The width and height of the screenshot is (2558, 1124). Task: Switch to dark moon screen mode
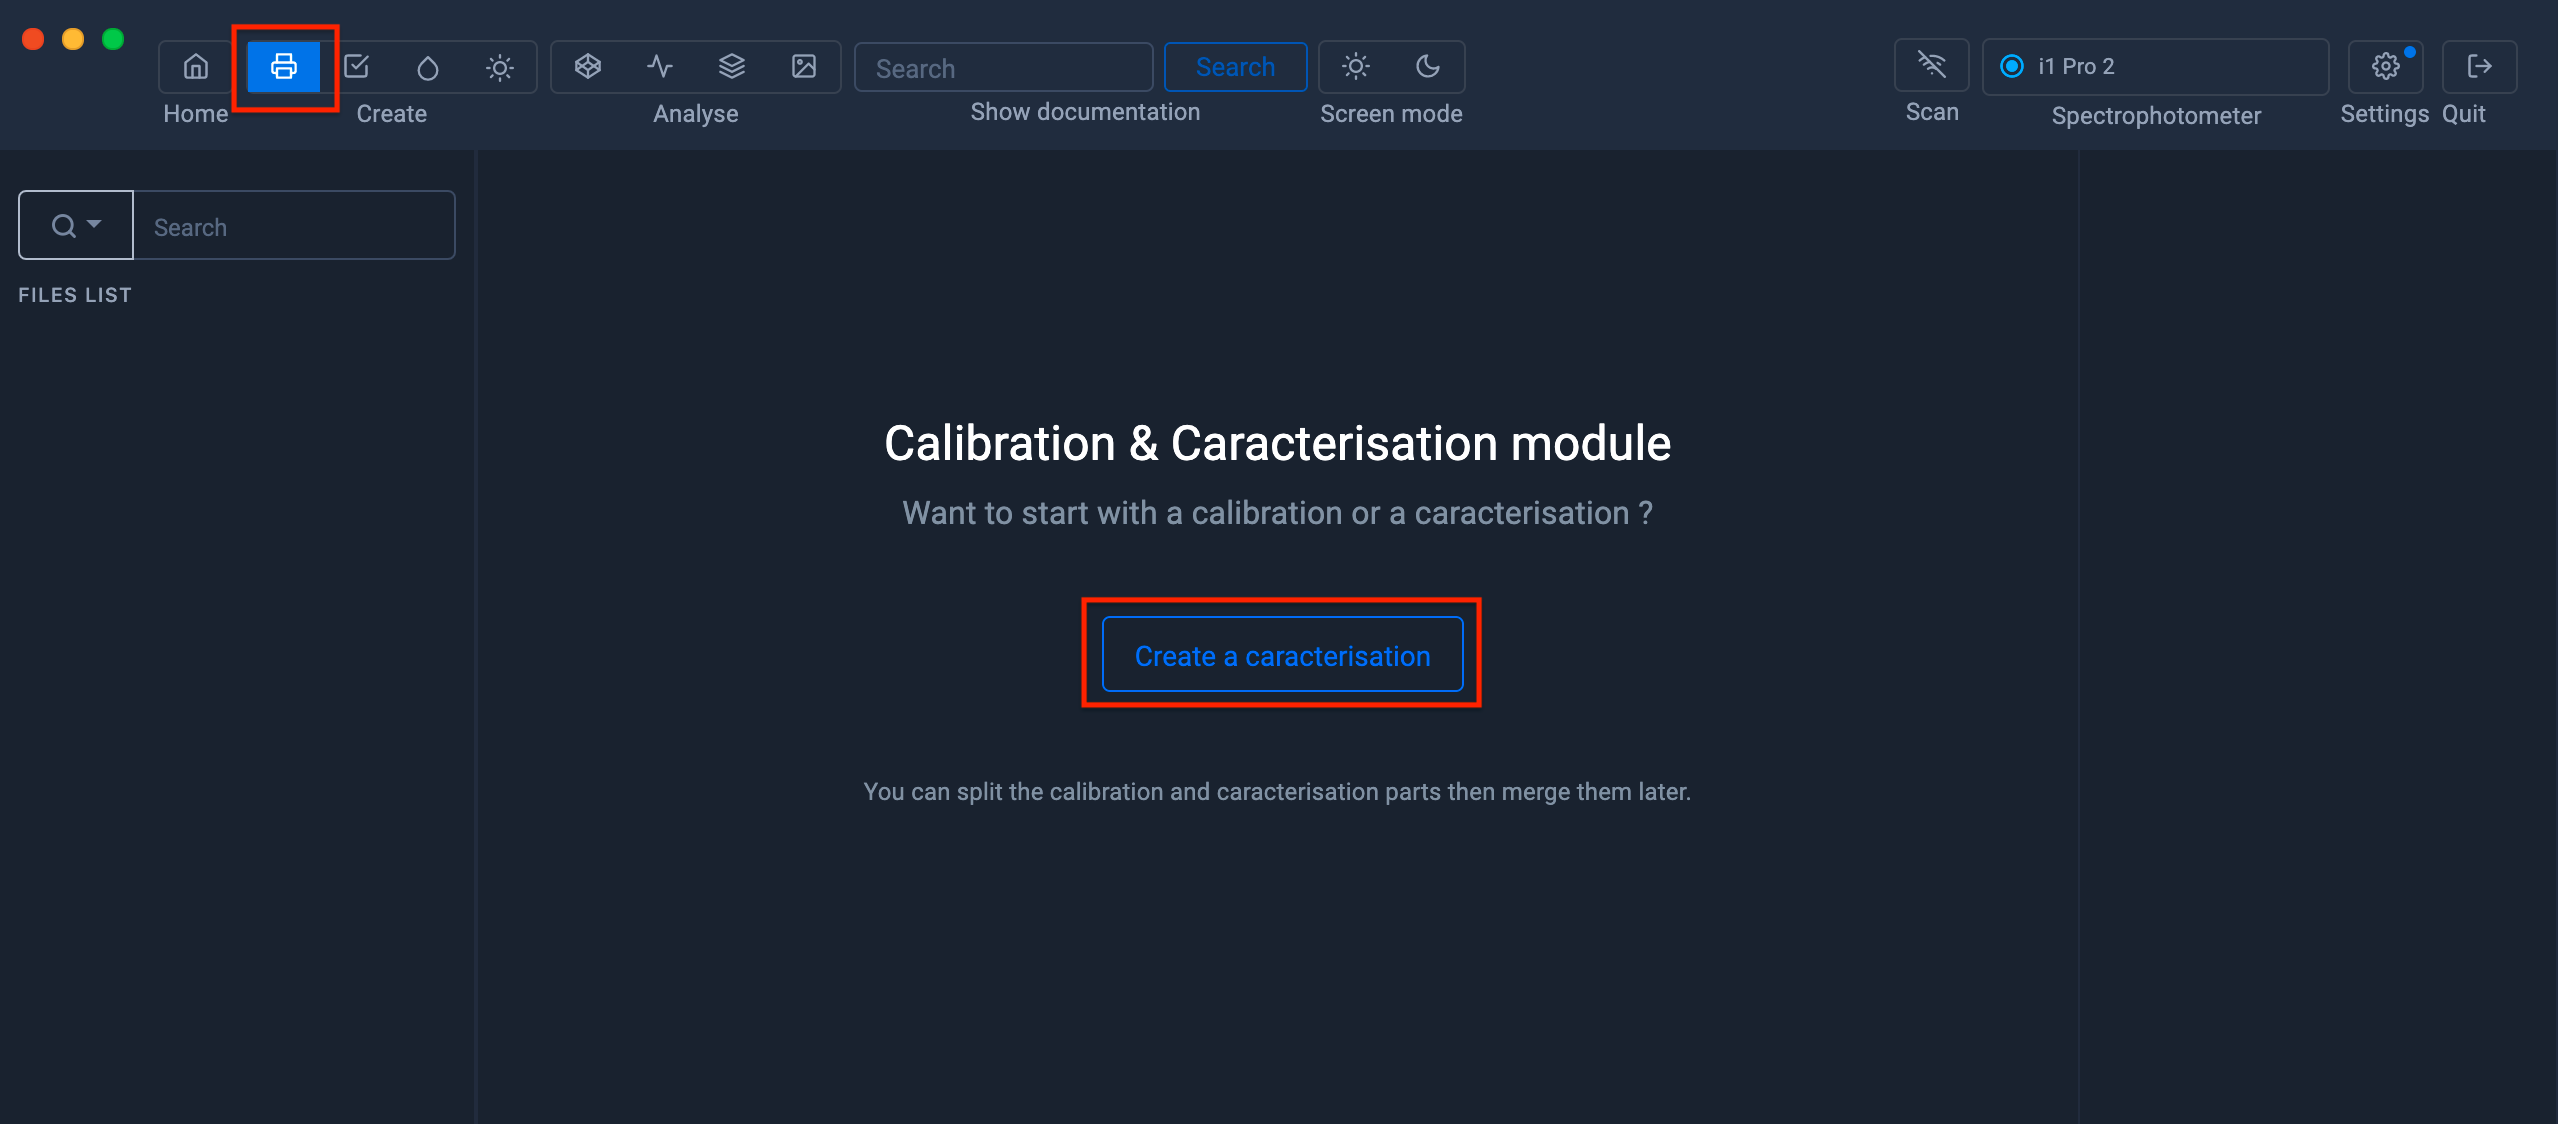coord(1428,67)
